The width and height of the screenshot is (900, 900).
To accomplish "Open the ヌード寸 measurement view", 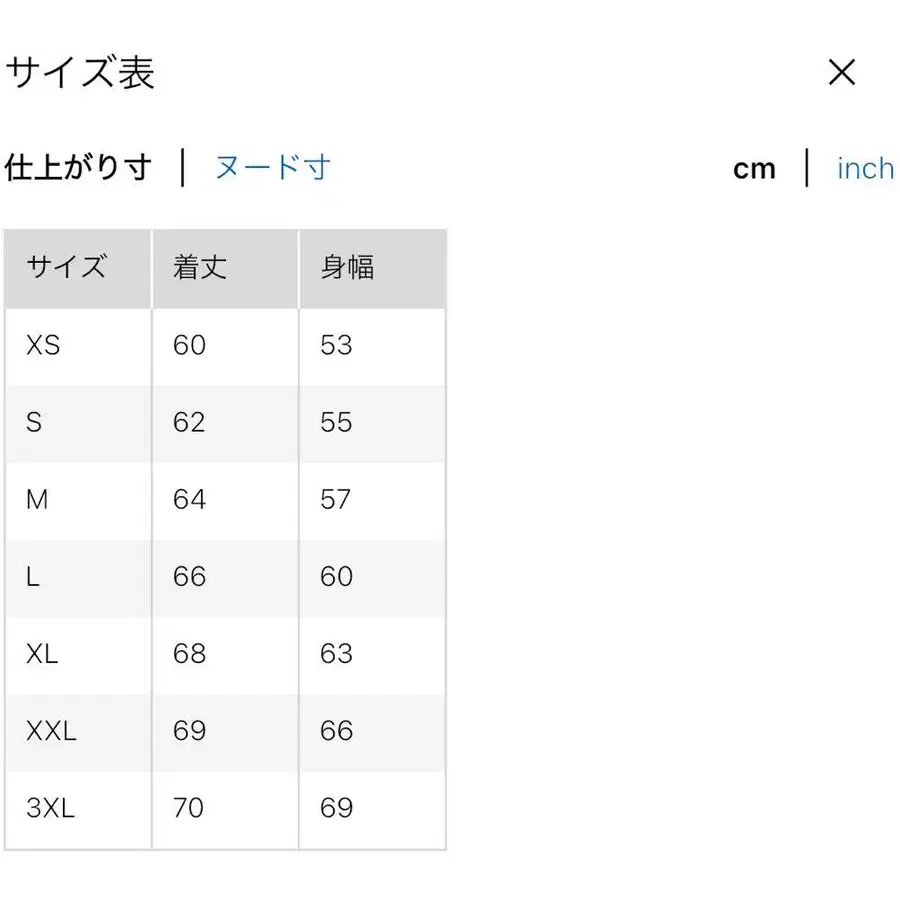I will click(271, 168).
